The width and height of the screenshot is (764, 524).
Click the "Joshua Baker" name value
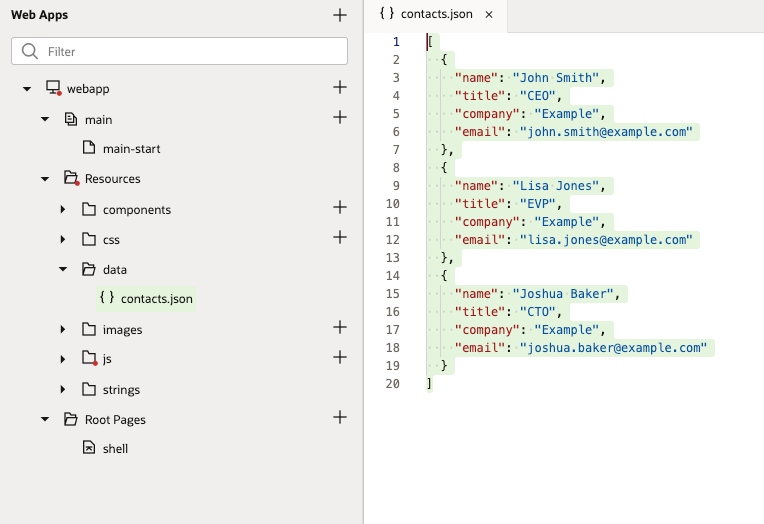562,294
